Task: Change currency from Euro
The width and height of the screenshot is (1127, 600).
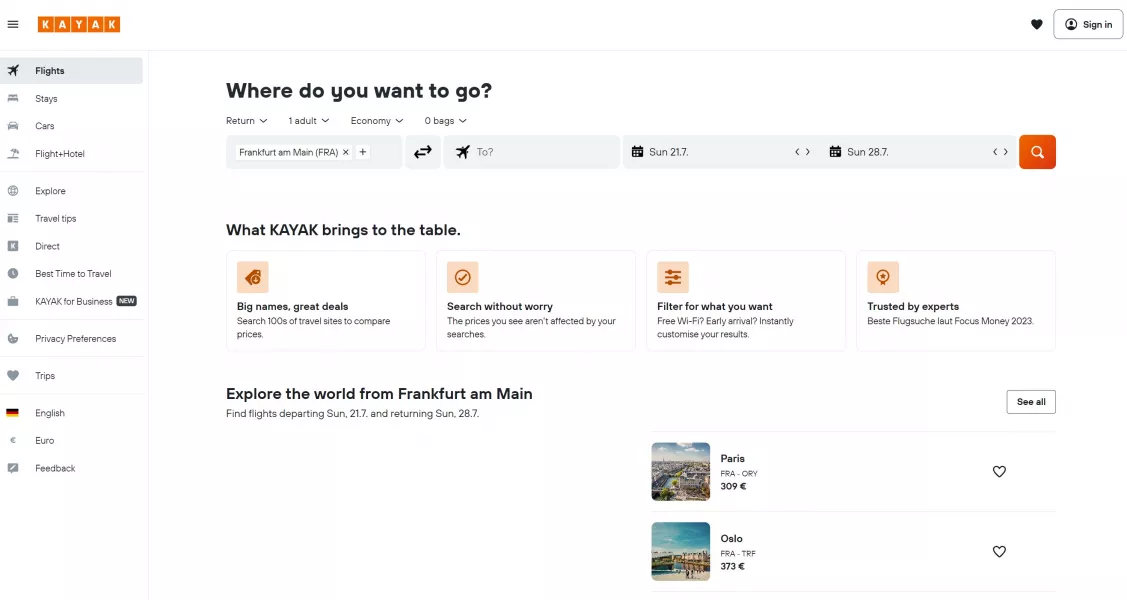Action: click(71, 440)
